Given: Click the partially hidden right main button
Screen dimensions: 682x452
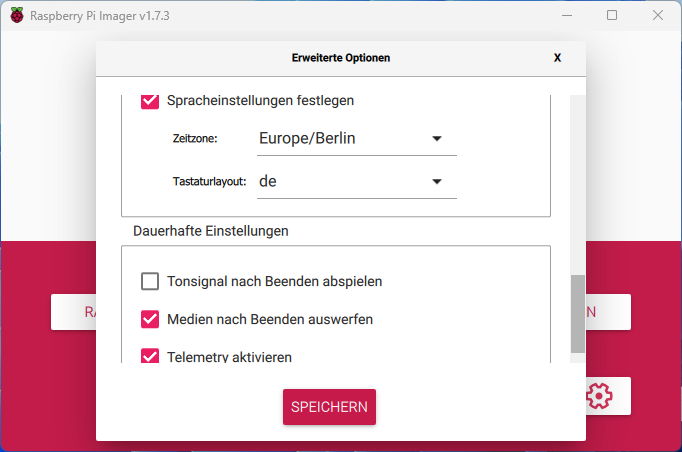Looking at the screenshot, I should pos(608,312).
